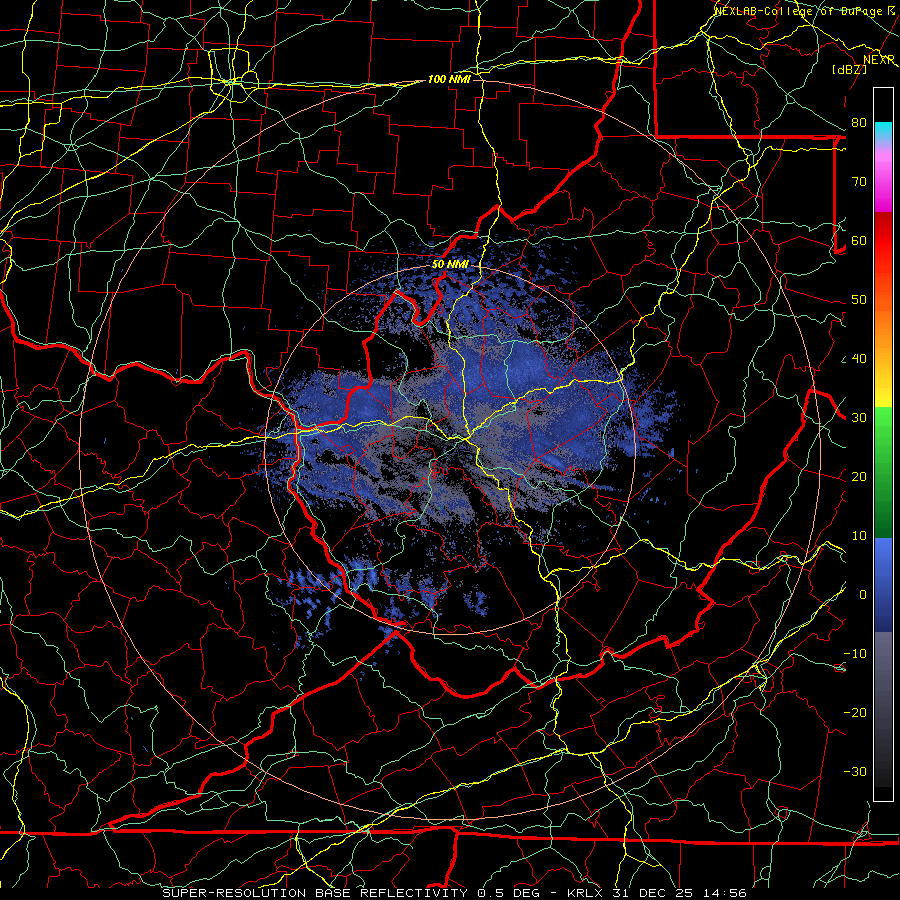900x900 pixels.
Task: Pick the cyan segment of the color bar
Action: point(883,131)
